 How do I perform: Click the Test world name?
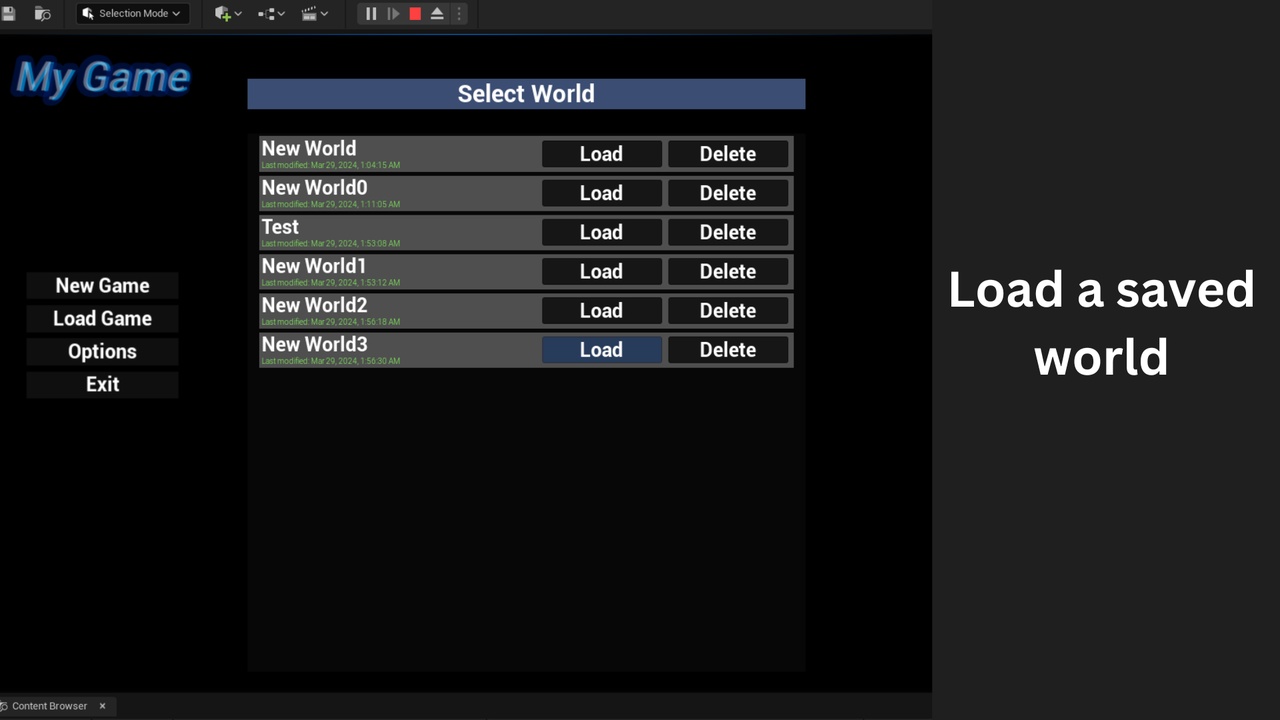click(280, 227)
